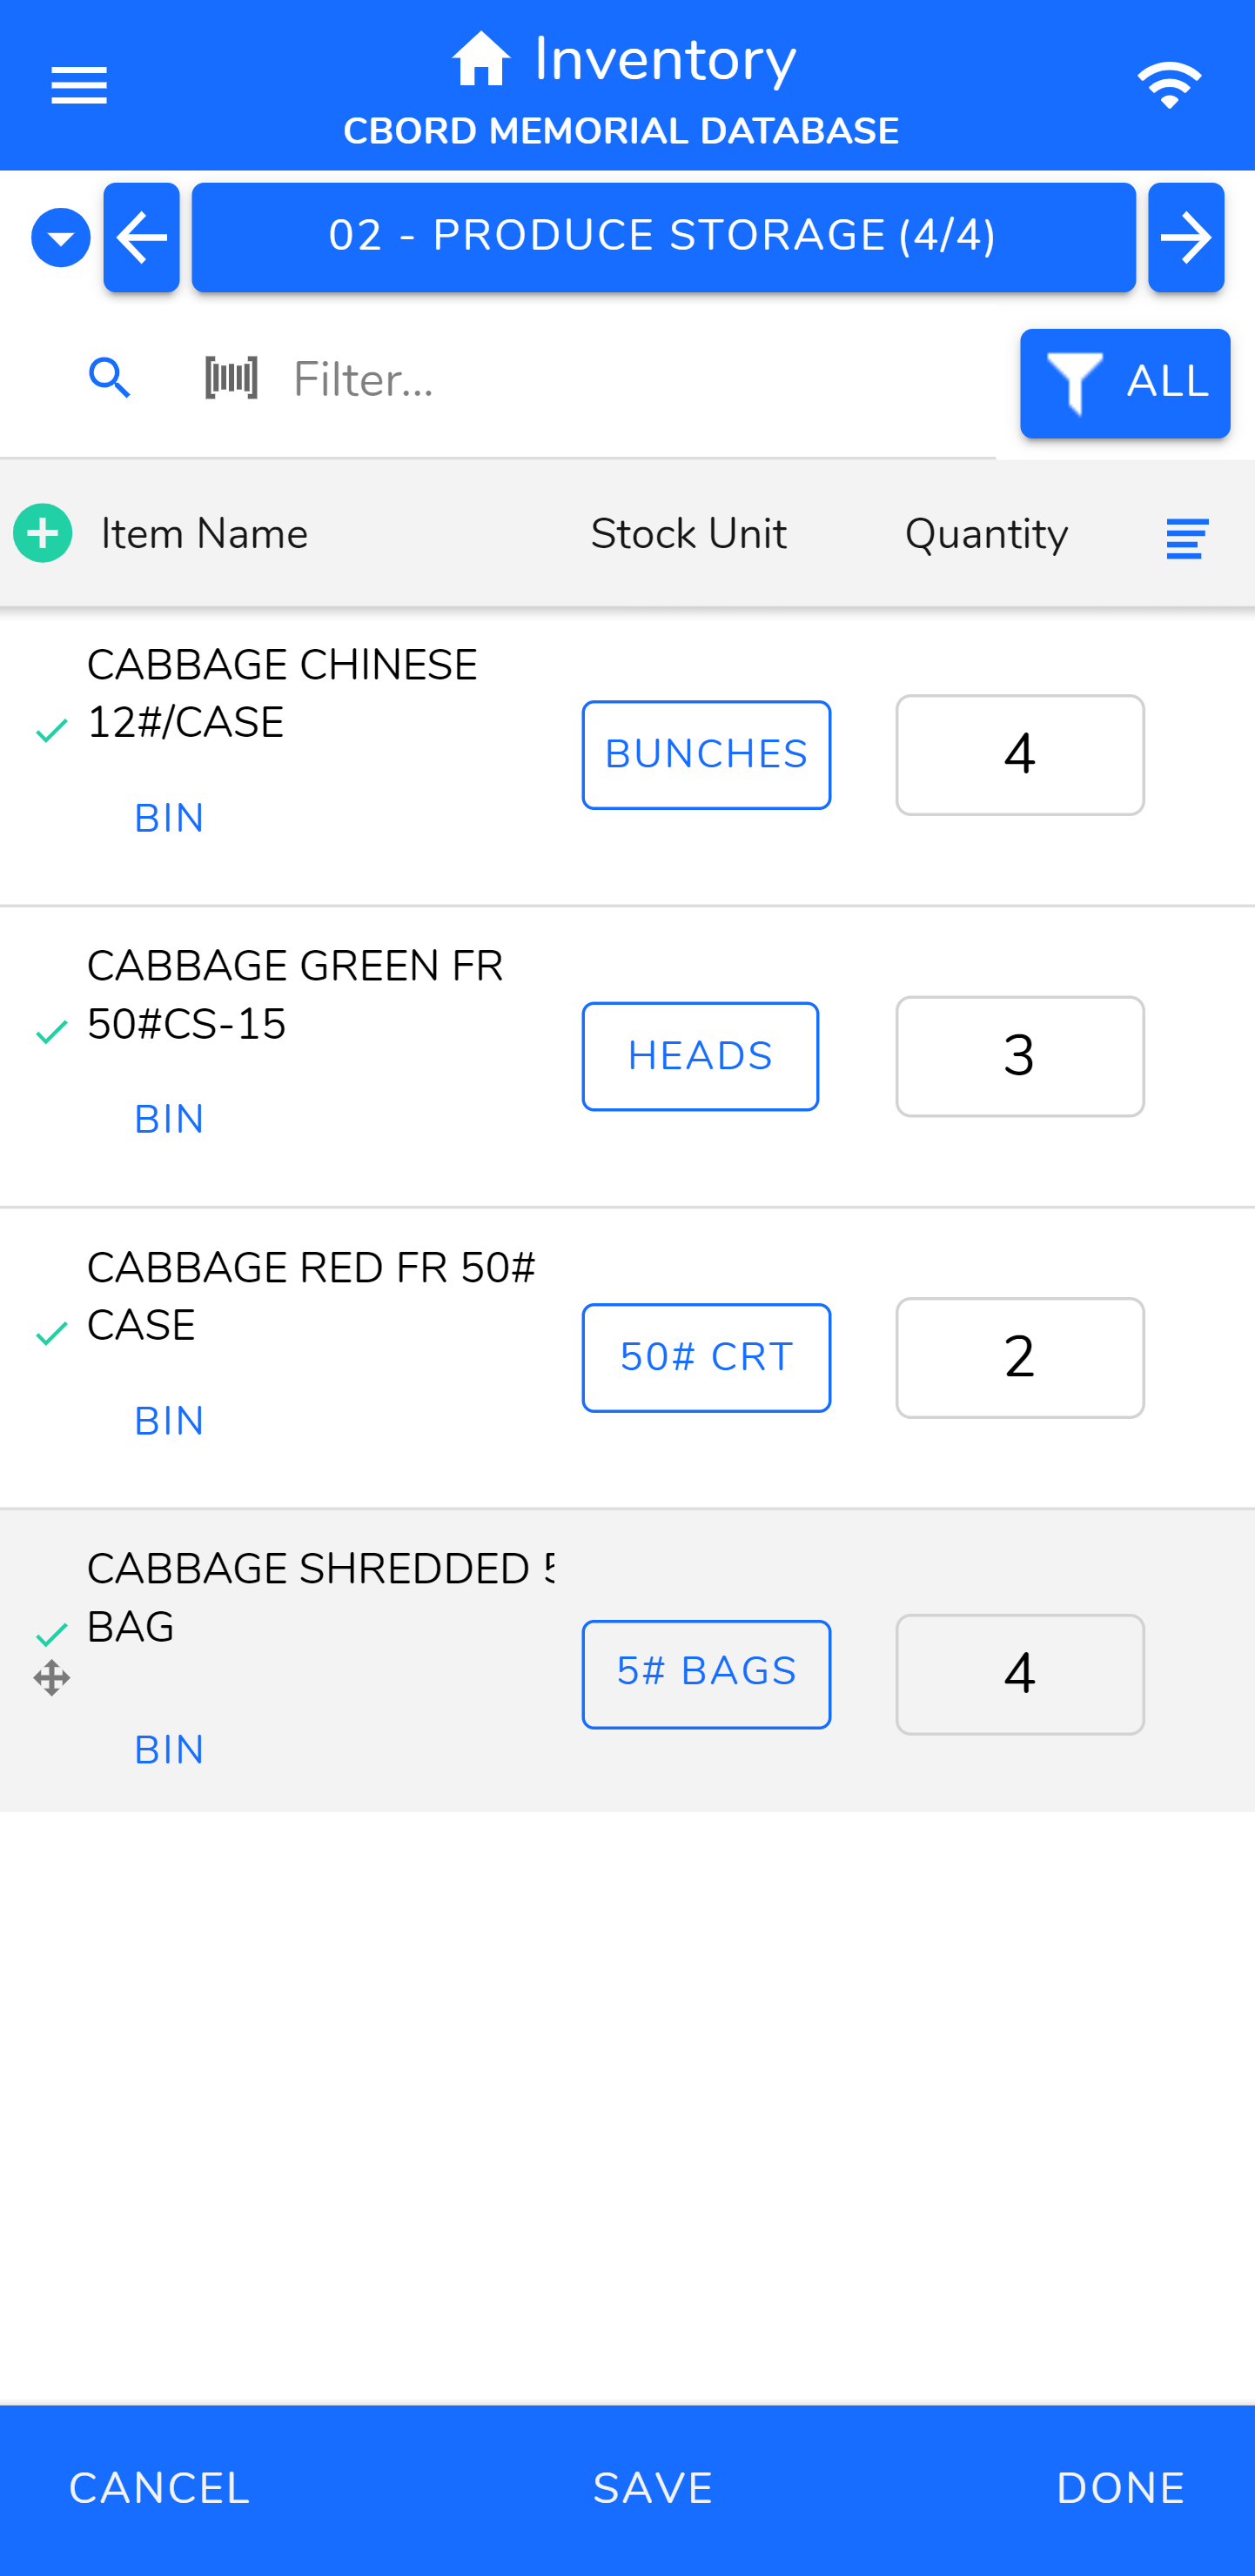Go to next storage location arrow
The height and width of the screenshot is (2576, 1255).
click(1185, 238)
